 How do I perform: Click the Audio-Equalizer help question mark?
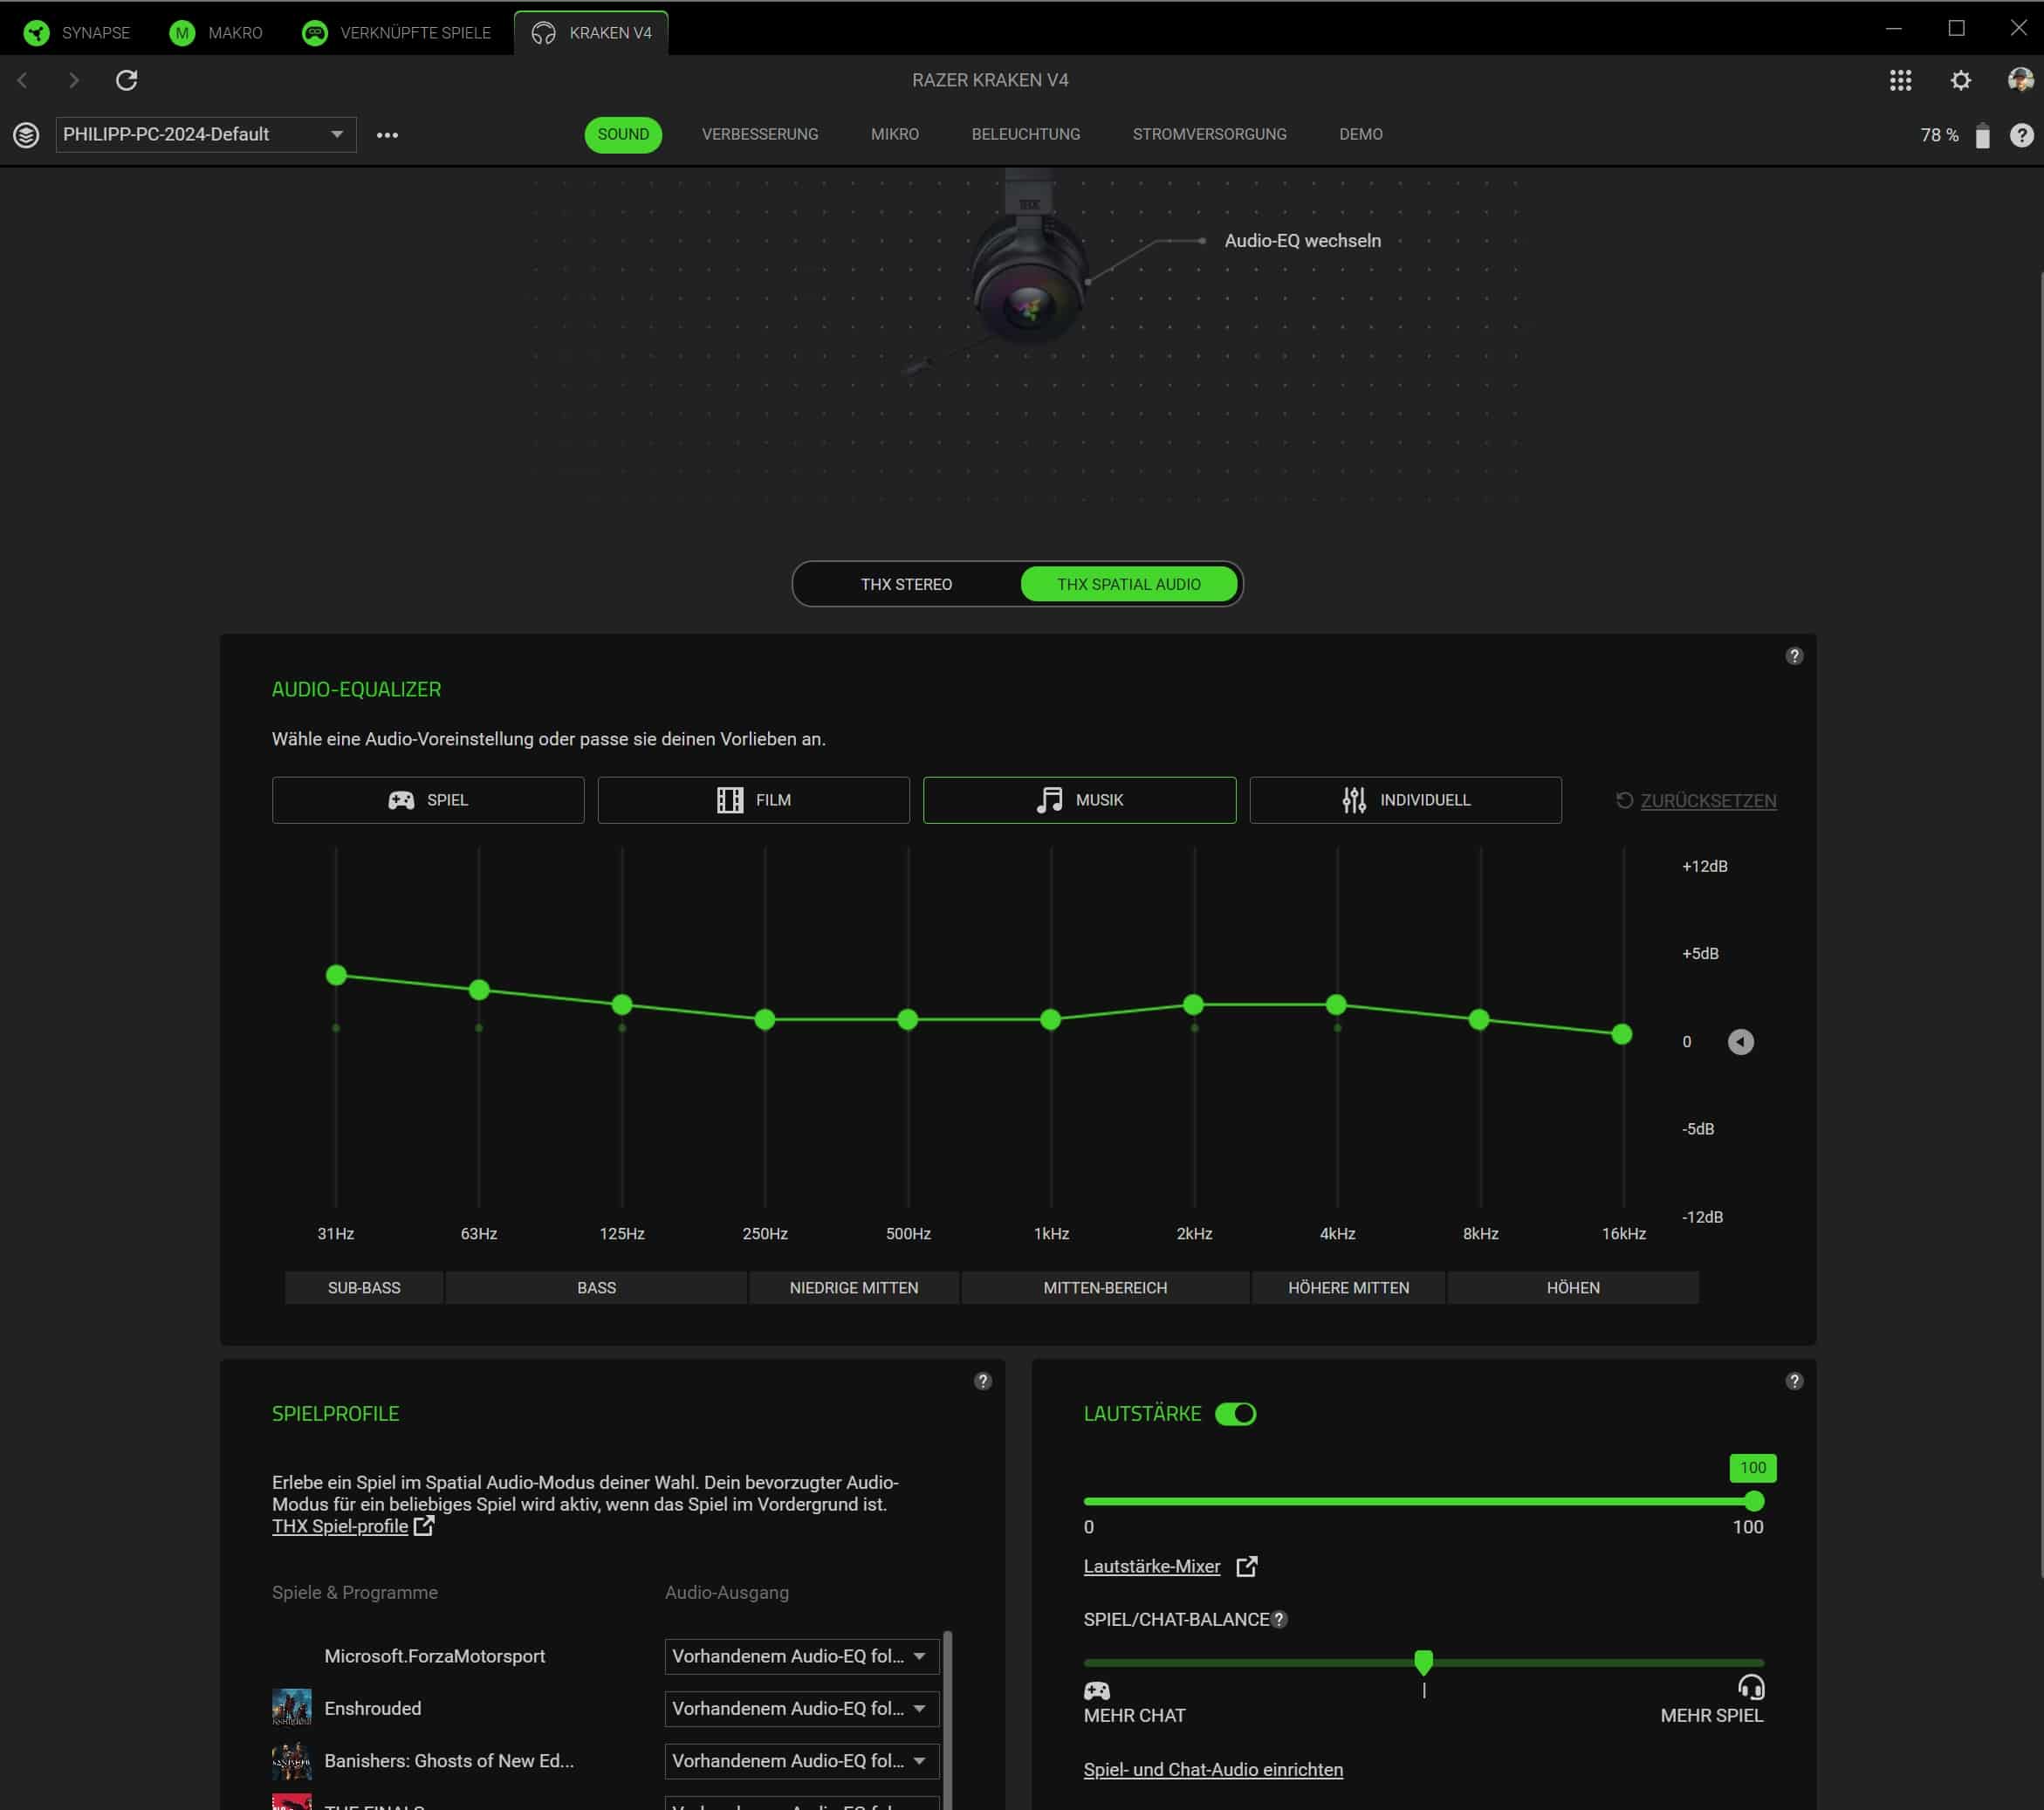point(1794,656)
